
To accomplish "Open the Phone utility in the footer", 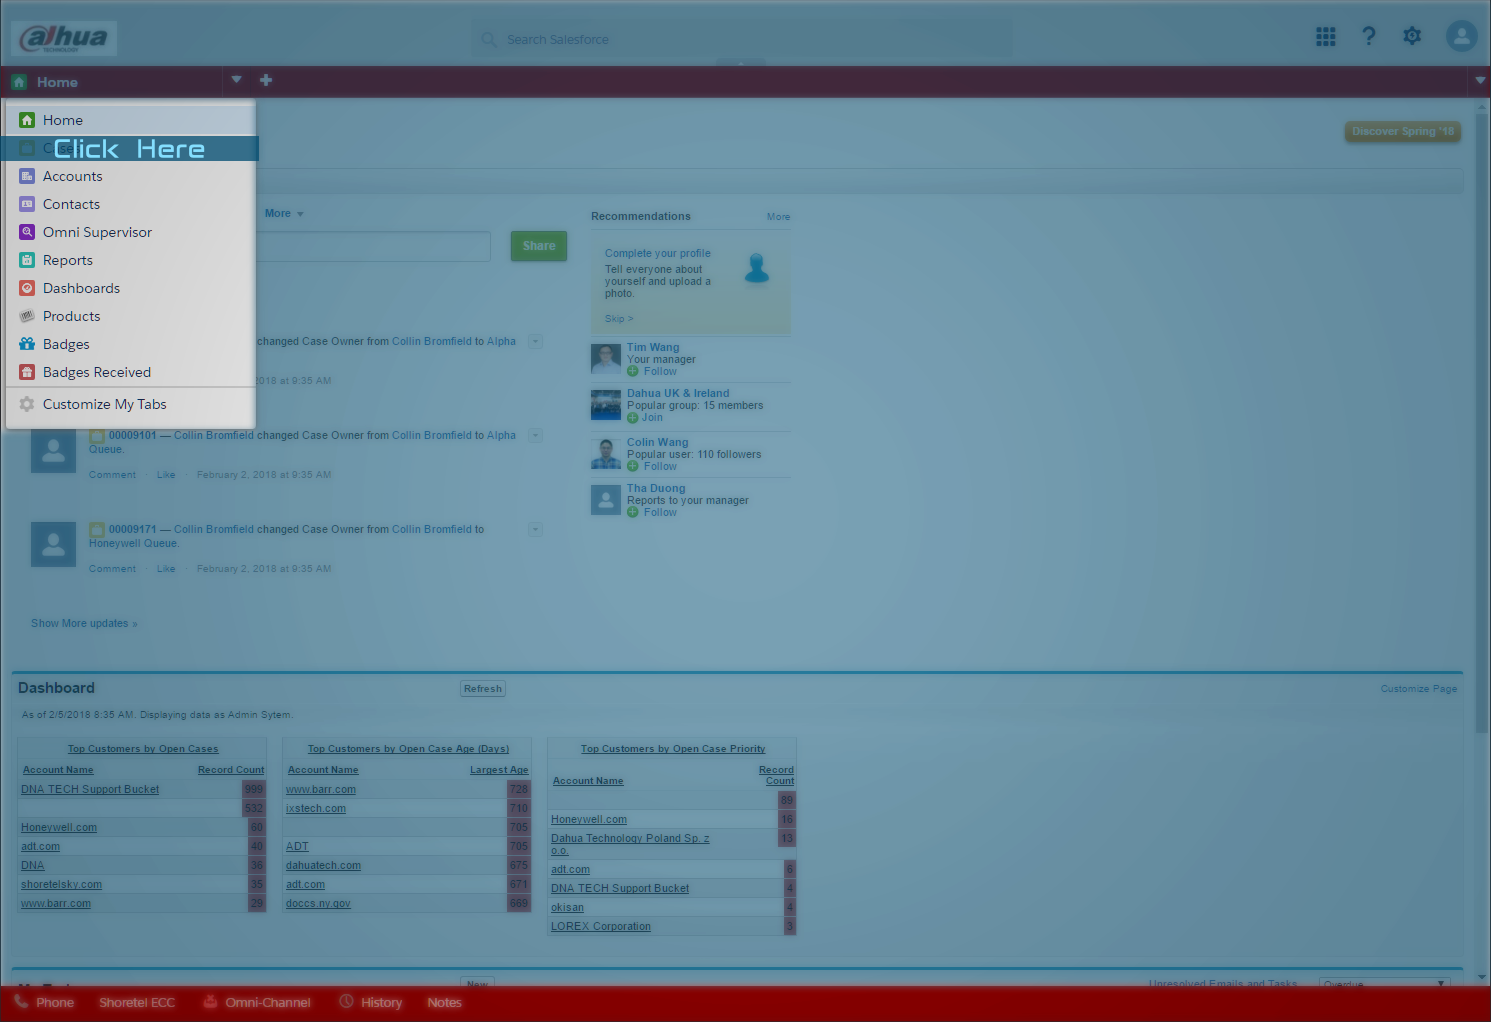I will (44, 1002).
